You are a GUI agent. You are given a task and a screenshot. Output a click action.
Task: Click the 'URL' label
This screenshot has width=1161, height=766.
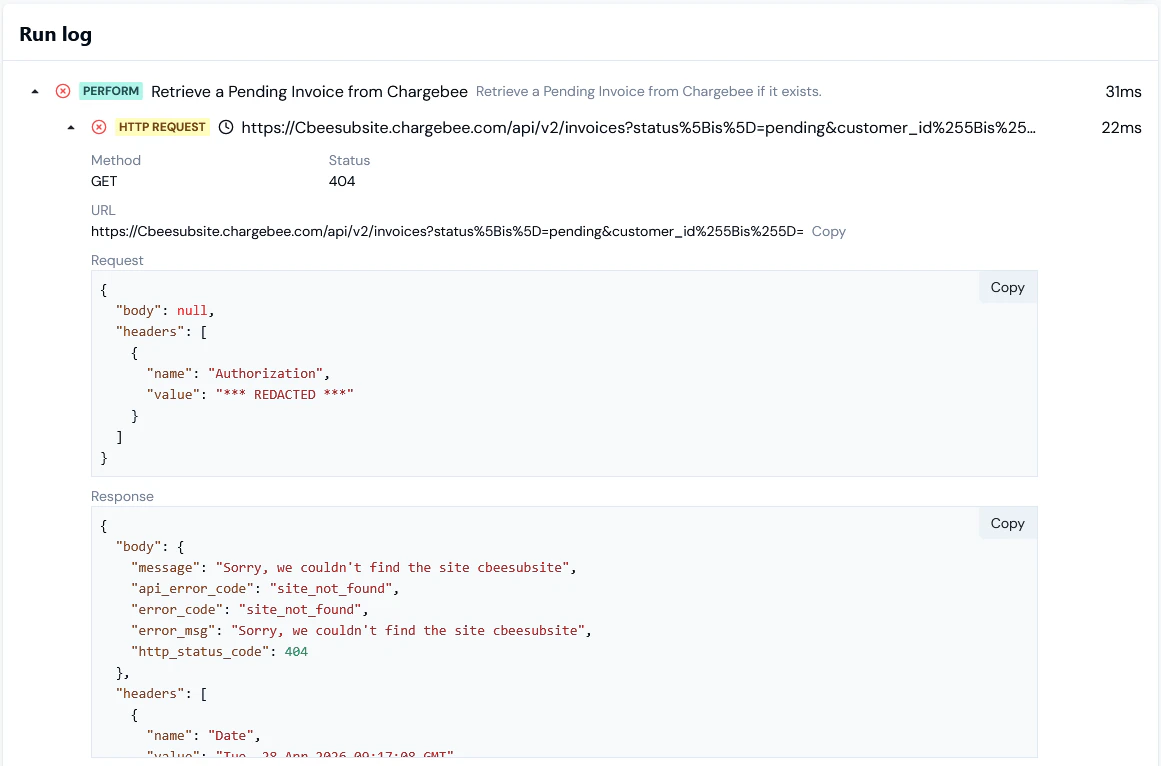(x=103, y=210)
